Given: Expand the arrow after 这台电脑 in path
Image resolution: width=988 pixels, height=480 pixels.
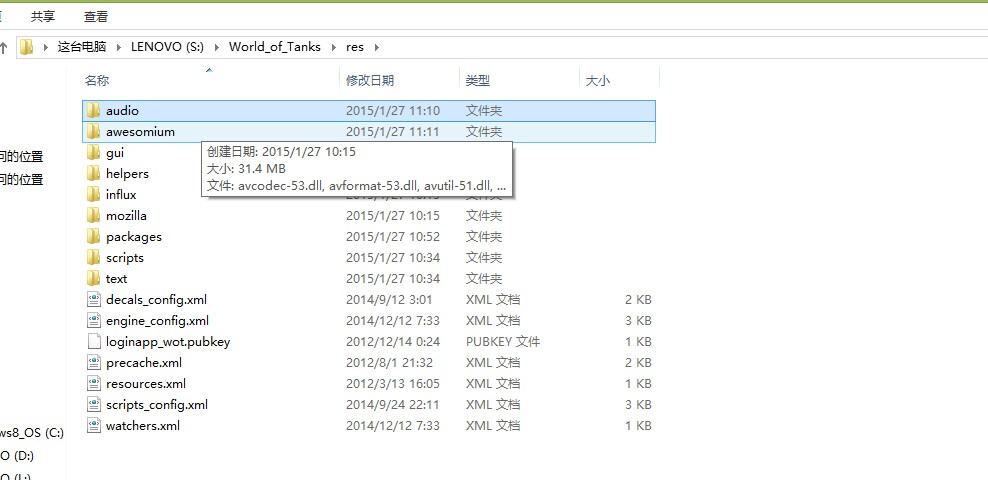Looking at the screenshot, I should click(118, 47).
